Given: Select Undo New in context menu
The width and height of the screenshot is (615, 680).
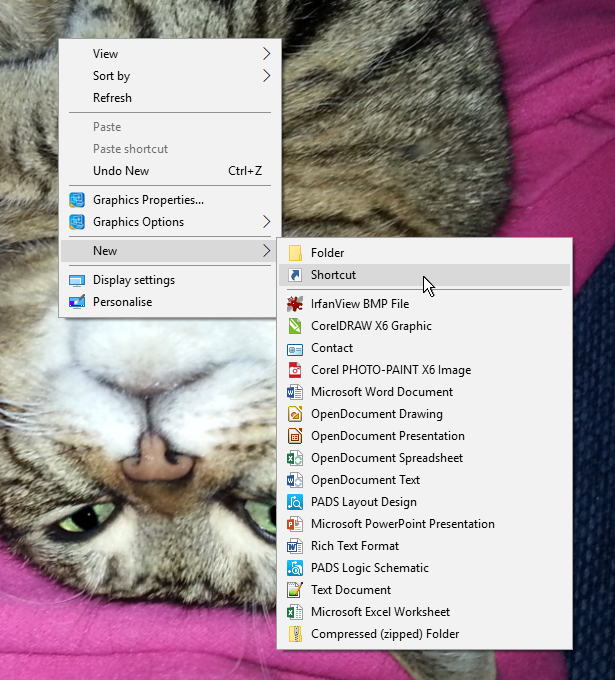Looking at the screenshot, I should 170,171.
